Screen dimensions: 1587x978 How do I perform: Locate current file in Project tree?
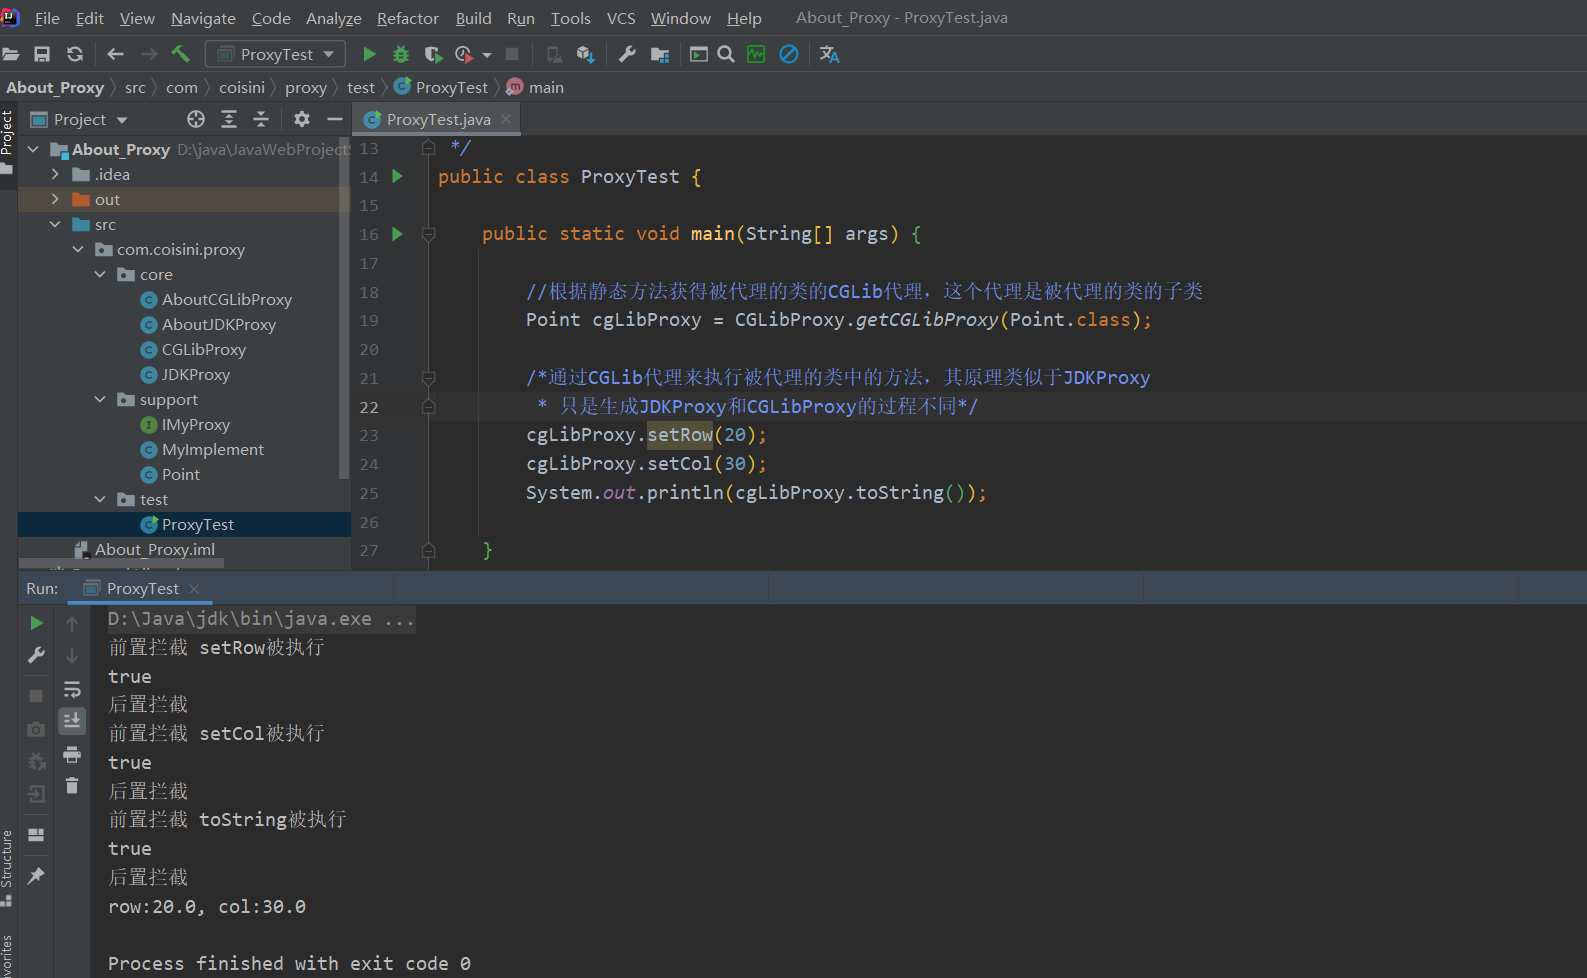click(196, 119)
